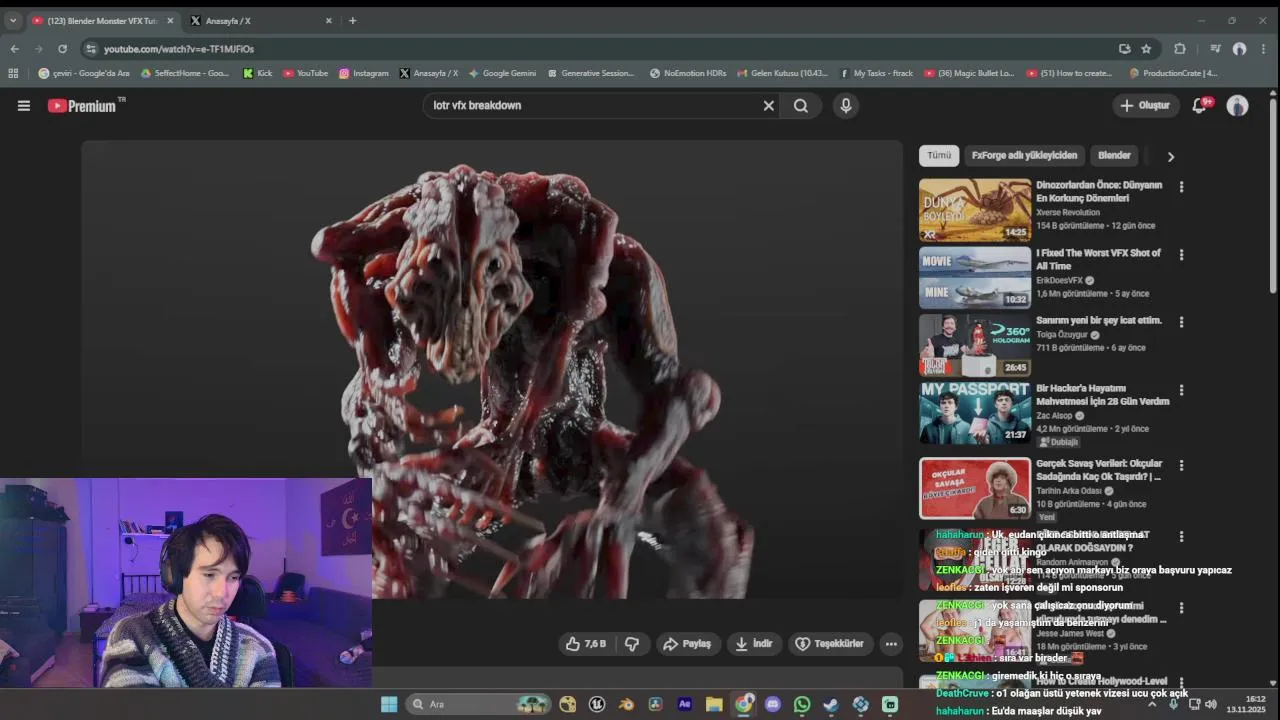1280x720 pixels.
Task: Open File Explorer from the taskbar
Action: coord(713,704)
